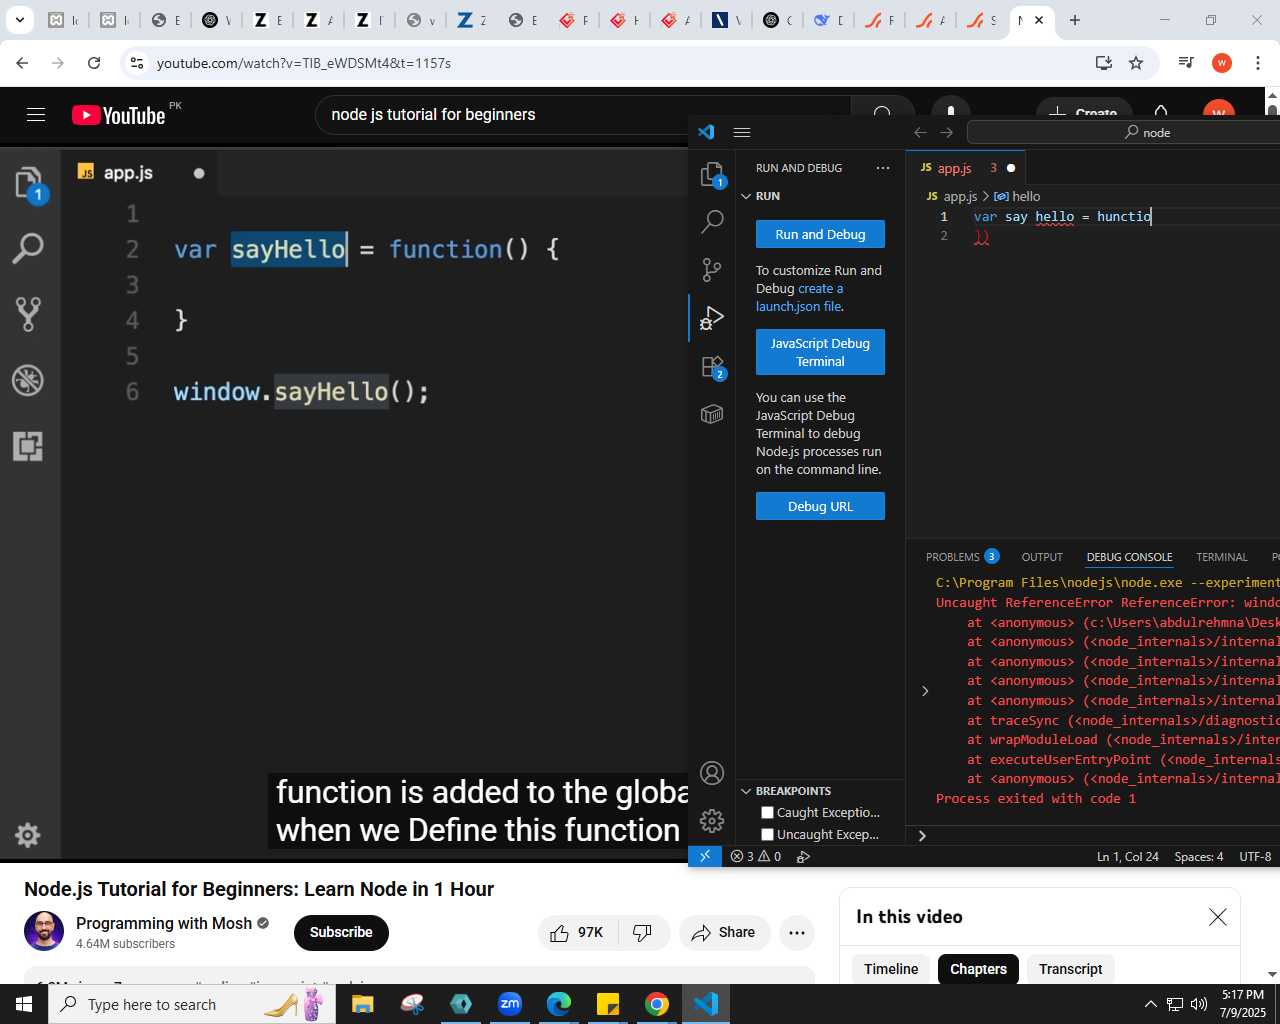Share the video

[x=724, y=932]
